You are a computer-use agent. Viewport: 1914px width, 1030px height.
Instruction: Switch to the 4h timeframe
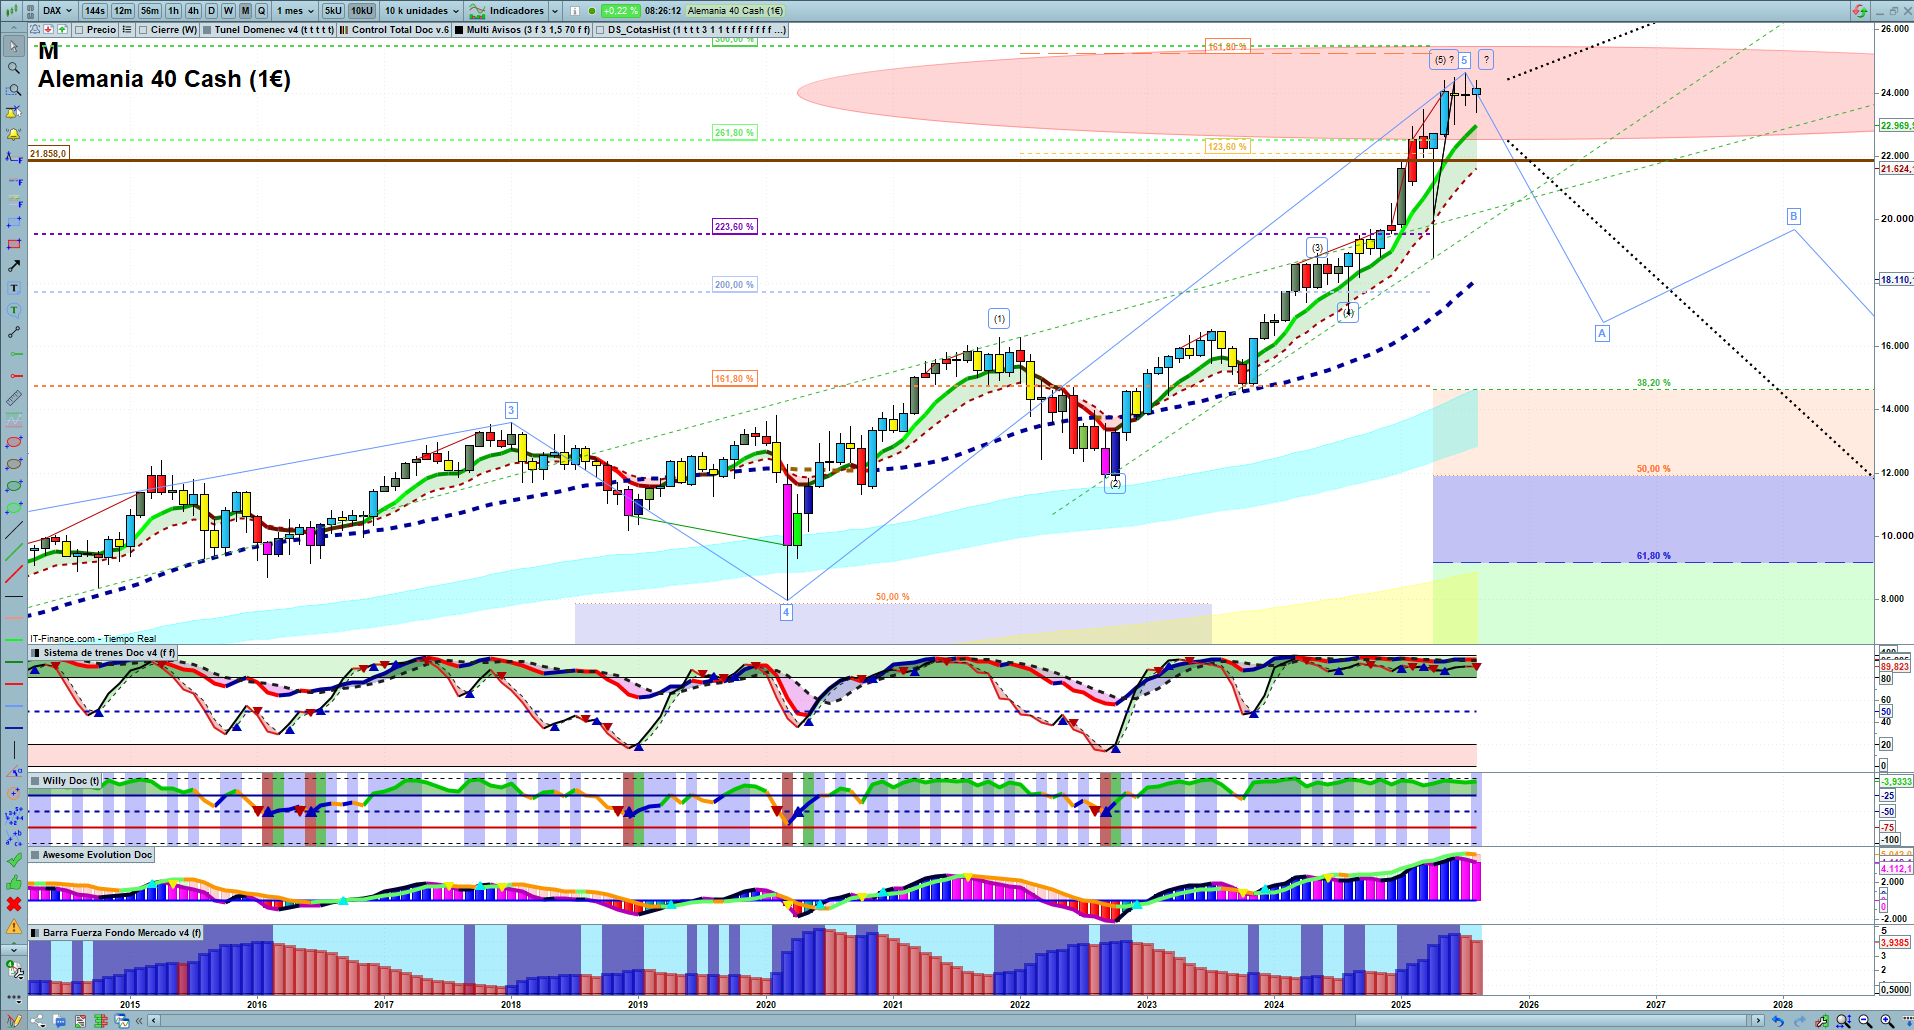pos(193,11)
